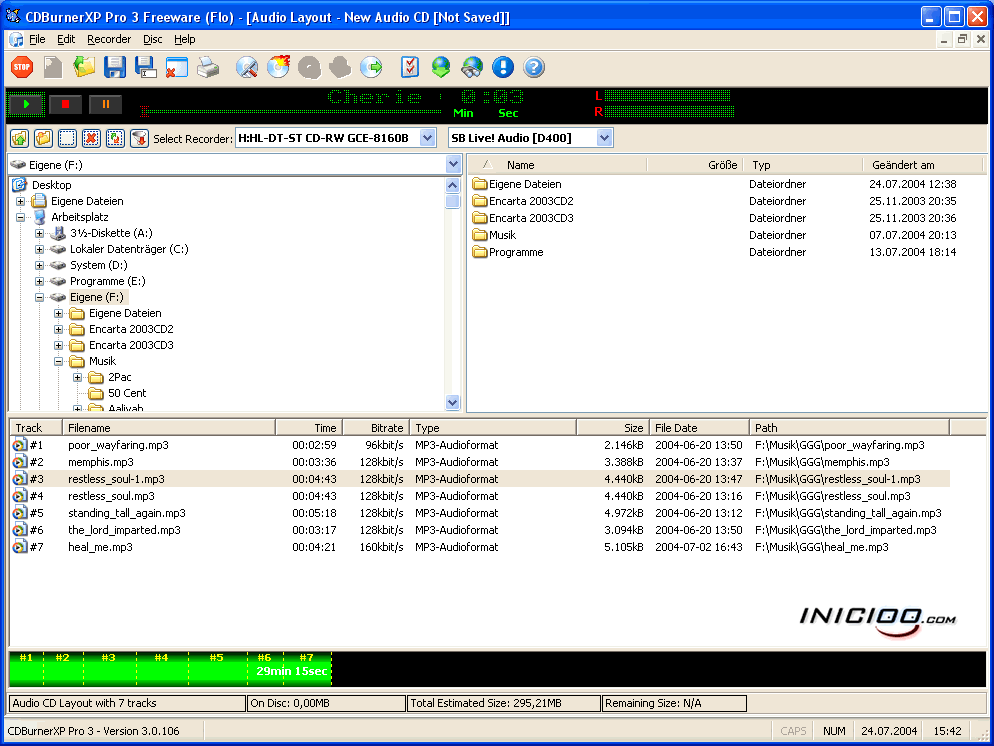This screenshot has height=746, width=994.
Task: Open a layout with the green-arrow folder icon
Action: point(84,67)
